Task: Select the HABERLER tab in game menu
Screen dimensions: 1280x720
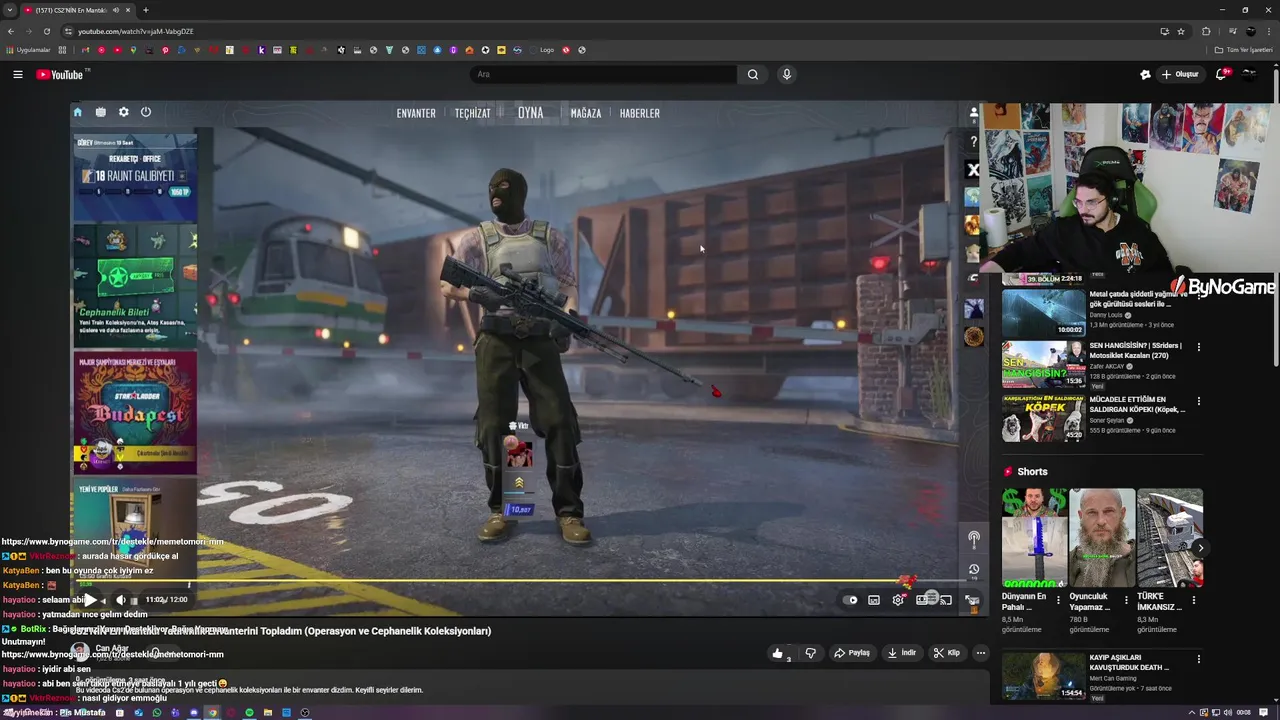Action: (640, 113)
